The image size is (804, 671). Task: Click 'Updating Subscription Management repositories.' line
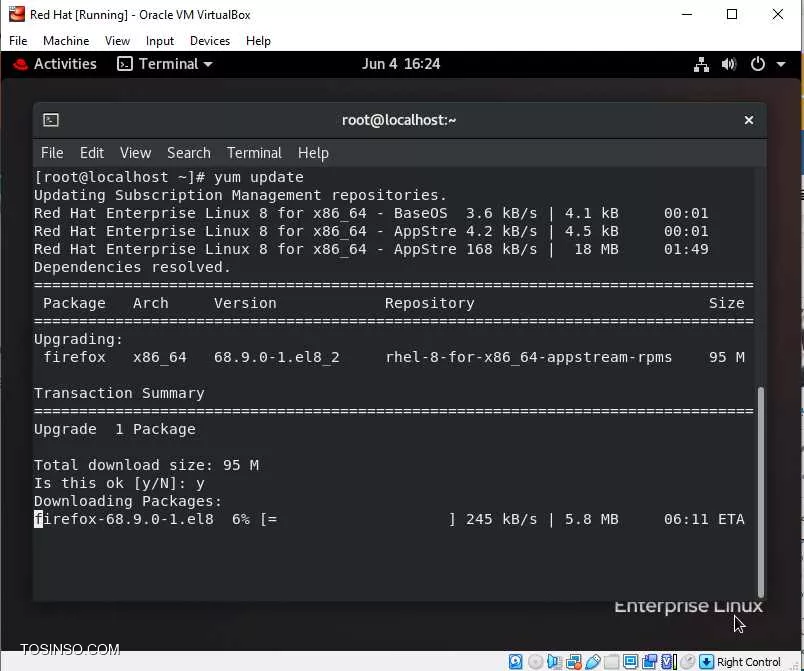[240, 195]
